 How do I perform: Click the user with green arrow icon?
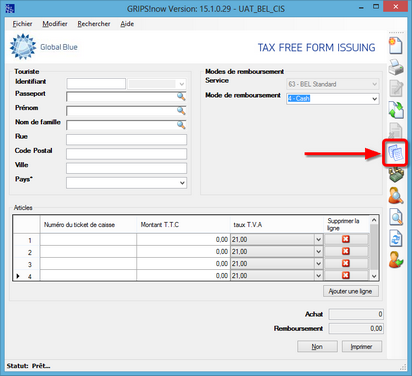click(x=396, y=260)
